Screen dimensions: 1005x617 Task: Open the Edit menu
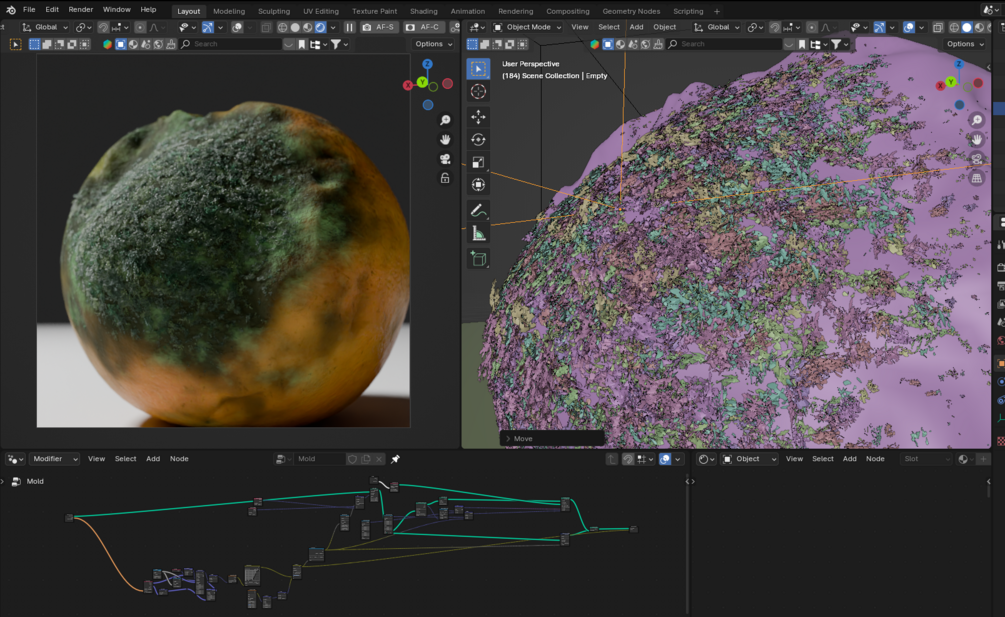tap(52, 10)
